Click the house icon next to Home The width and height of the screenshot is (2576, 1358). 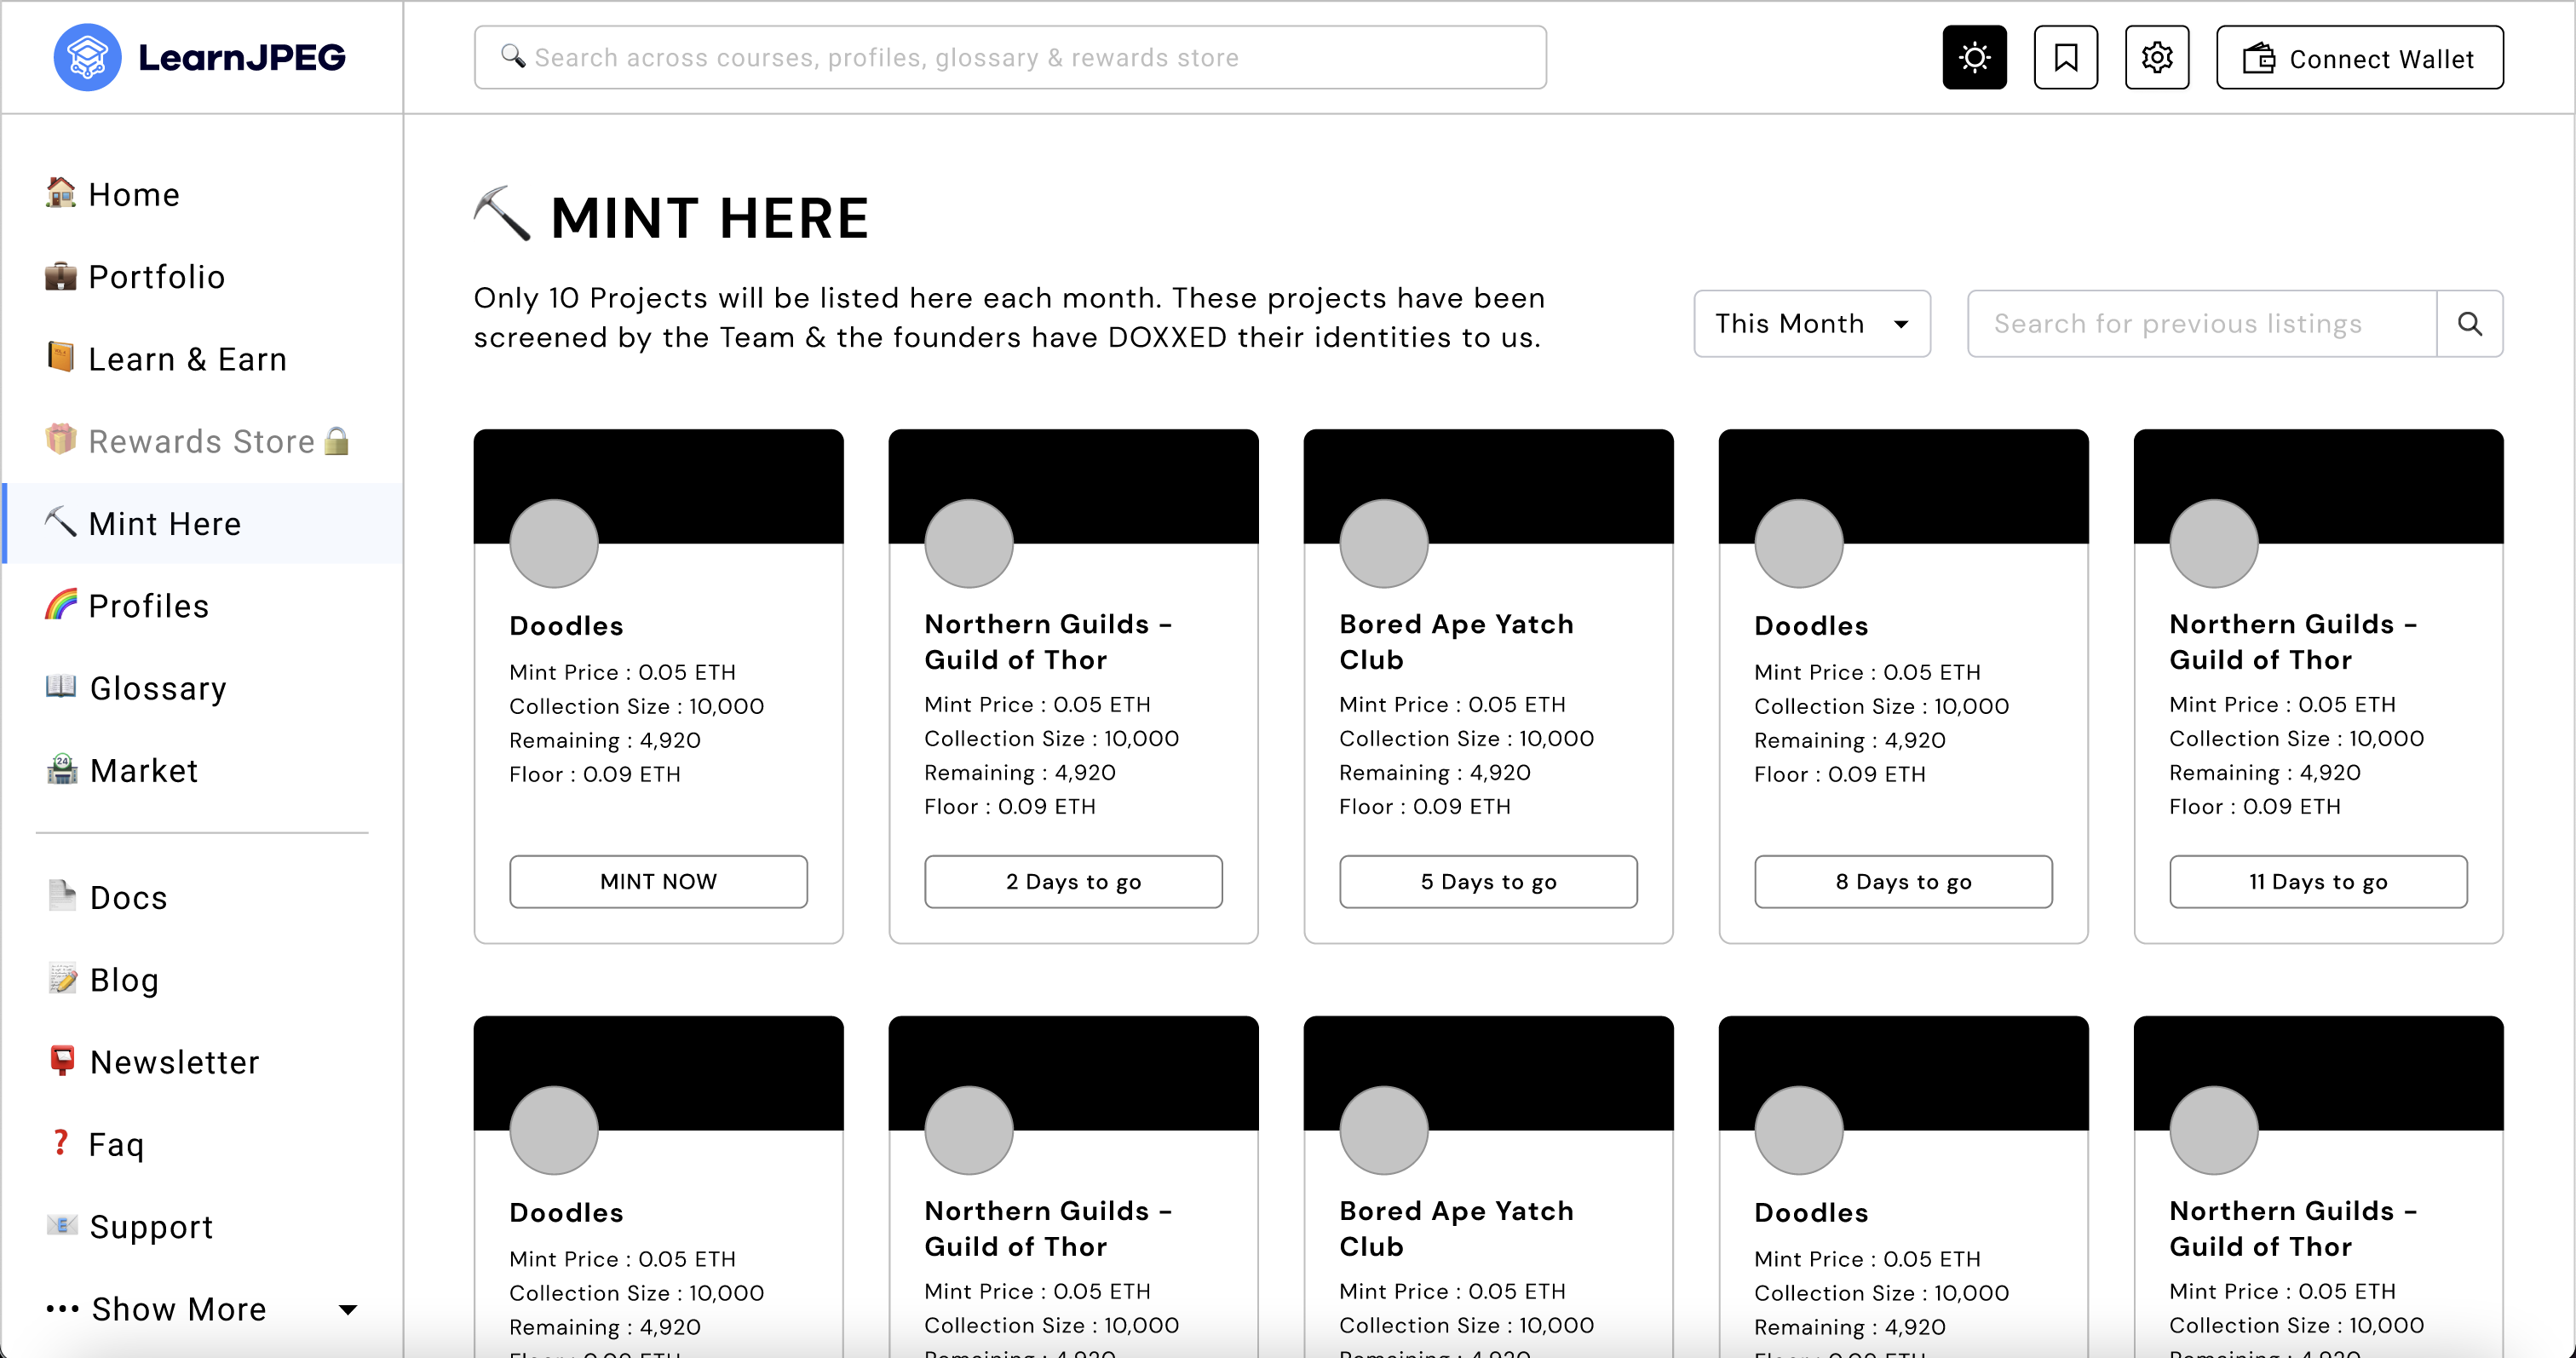[60, 192]
